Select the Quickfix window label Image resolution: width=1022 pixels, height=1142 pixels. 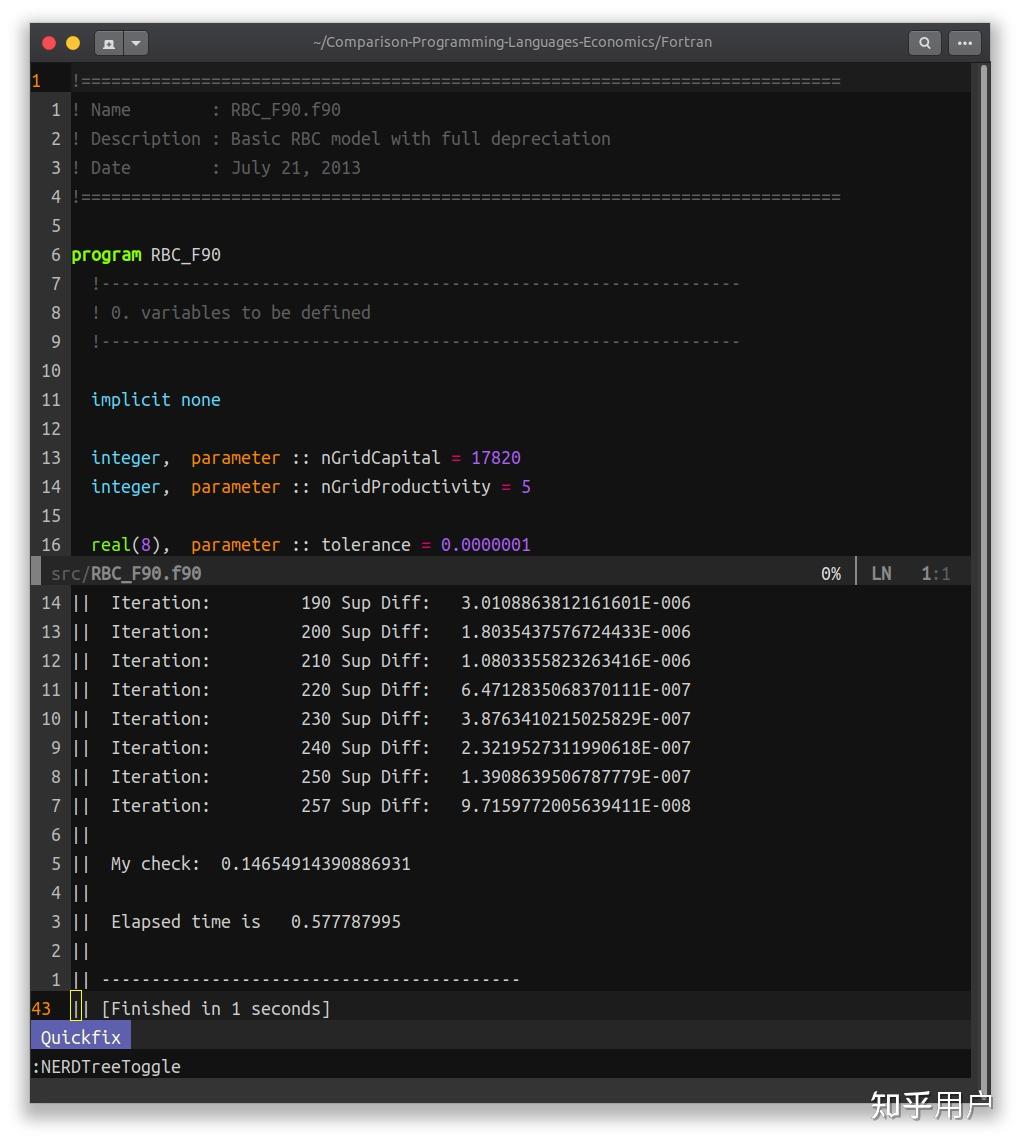coord(80,1036)
